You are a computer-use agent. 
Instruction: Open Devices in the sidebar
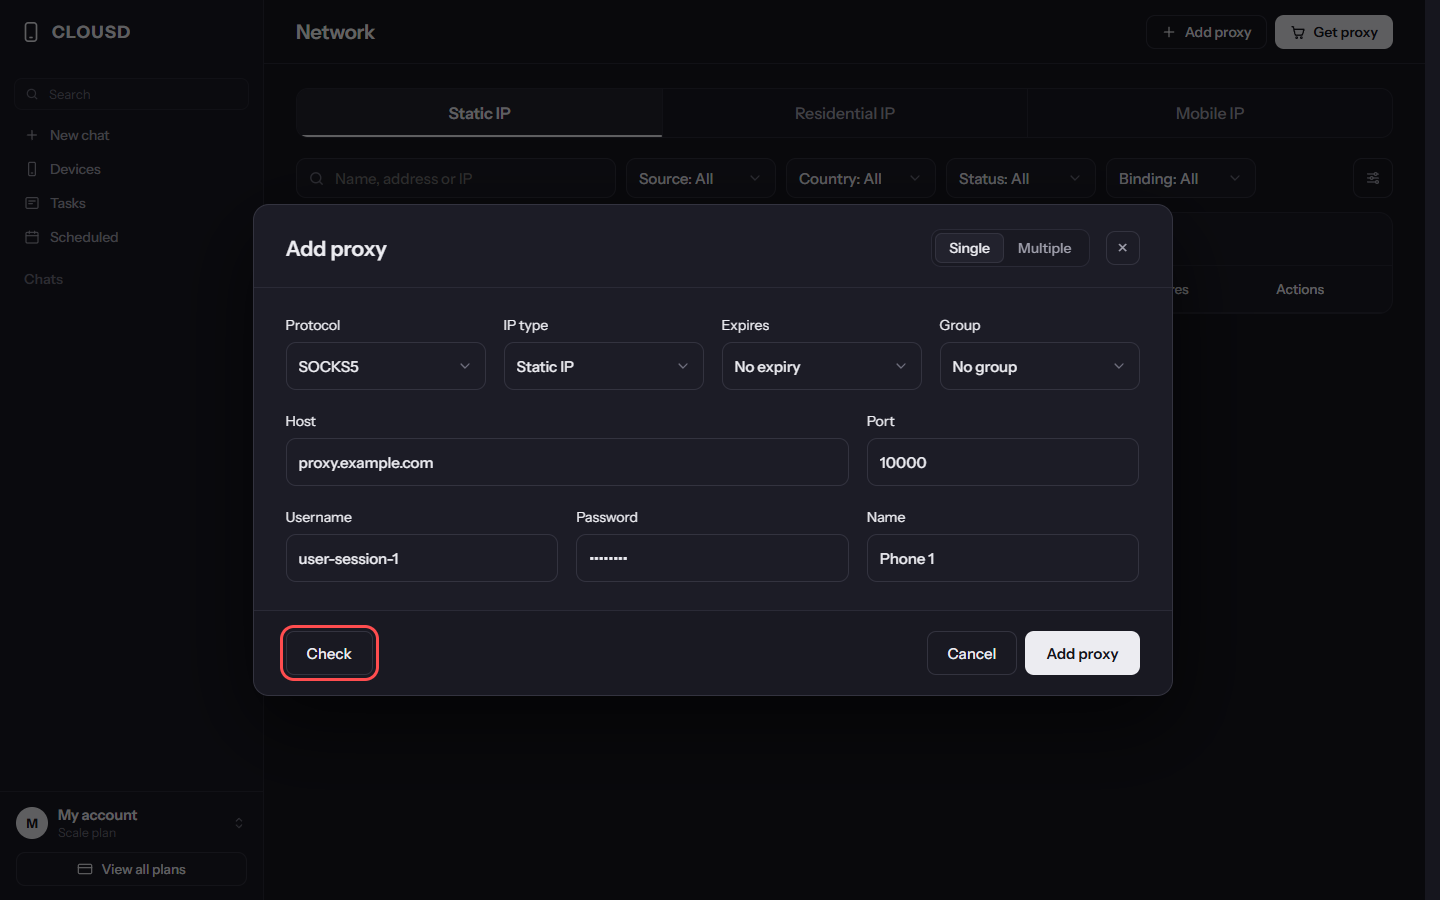click(x=131, y=169)
